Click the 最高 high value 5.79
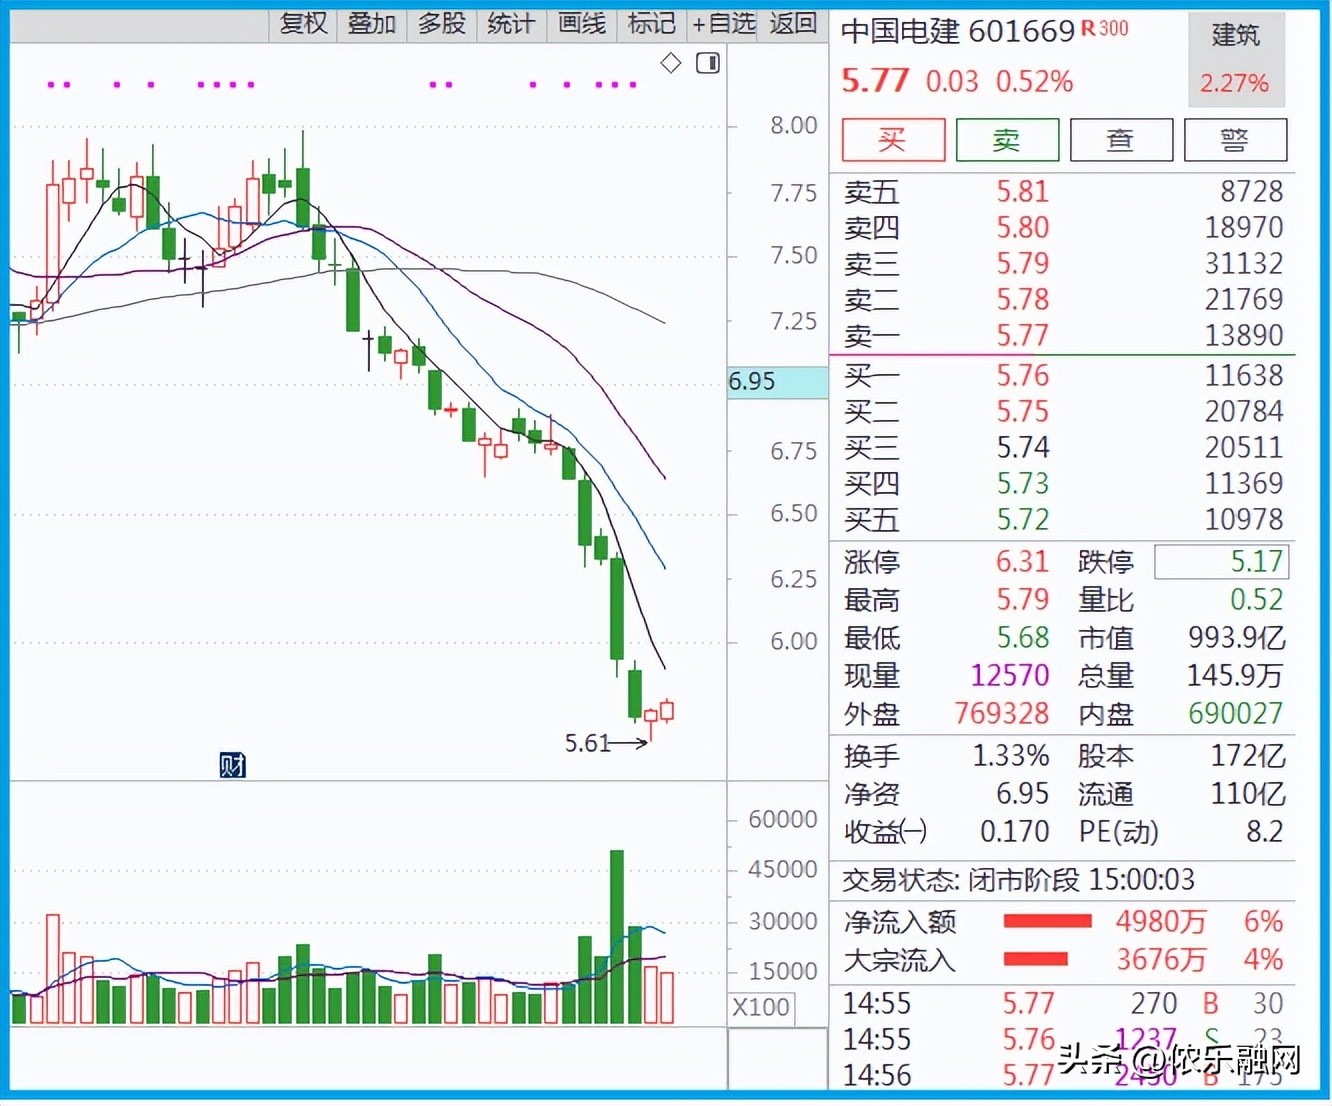Viewport: 1332px width, 1106px height. (1022, 599)
